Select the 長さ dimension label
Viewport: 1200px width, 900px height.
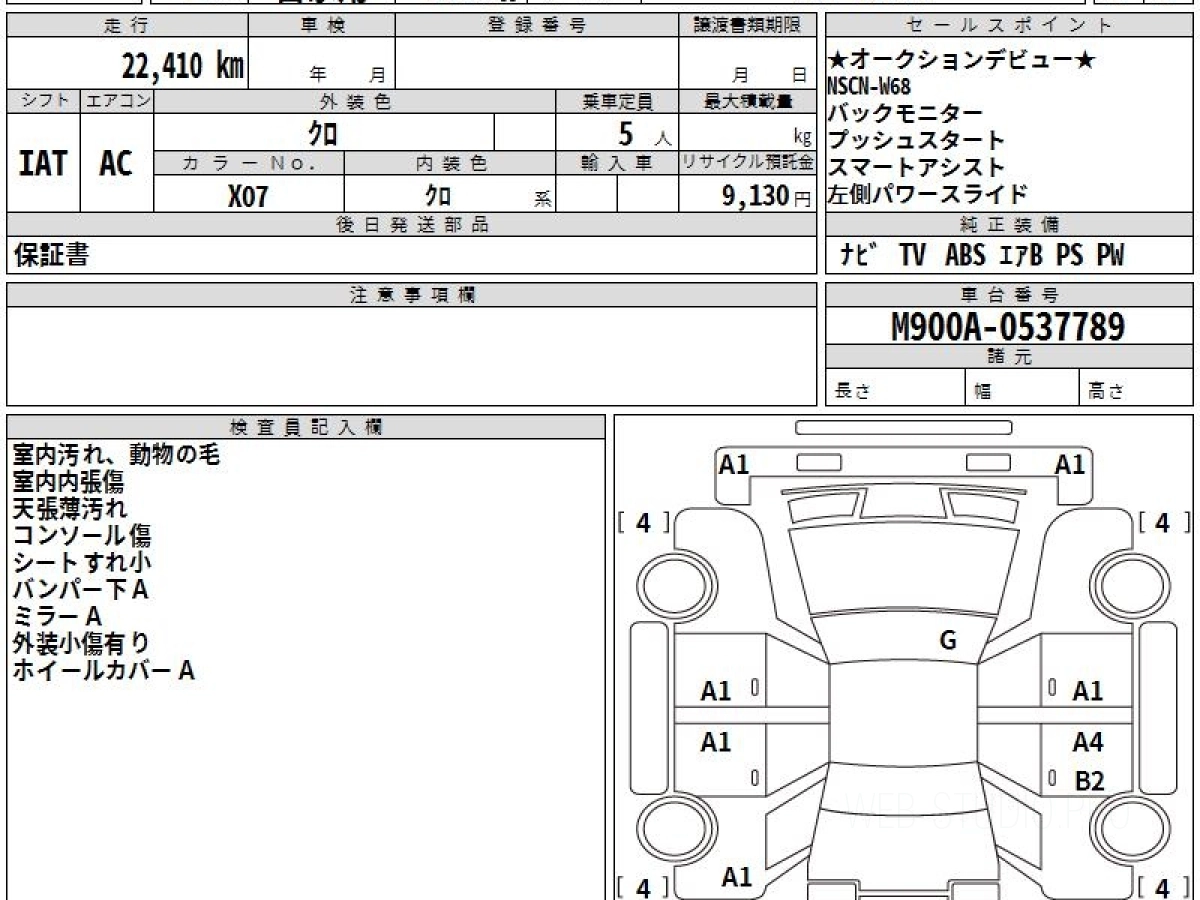pyautogui.click(x=852, y=392)
